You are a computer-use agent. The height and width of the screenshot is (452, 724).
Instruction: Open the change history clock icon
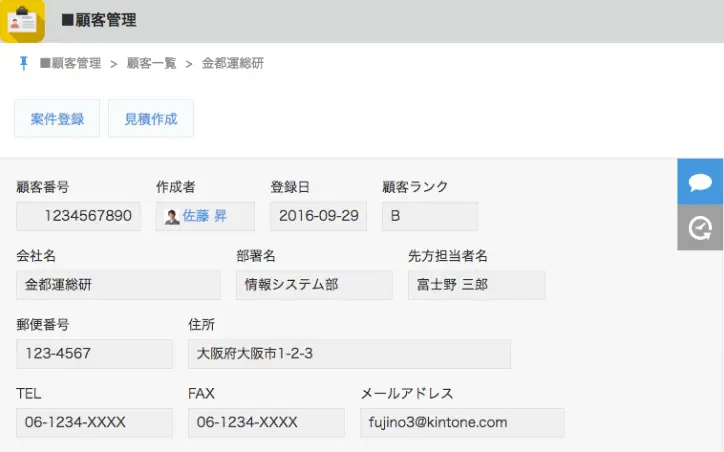click(x=700, y=228)
